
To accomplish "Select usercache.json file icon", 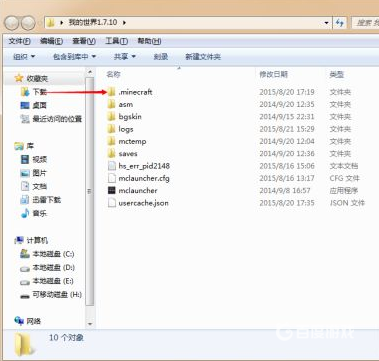I will [x=112, y=203].
